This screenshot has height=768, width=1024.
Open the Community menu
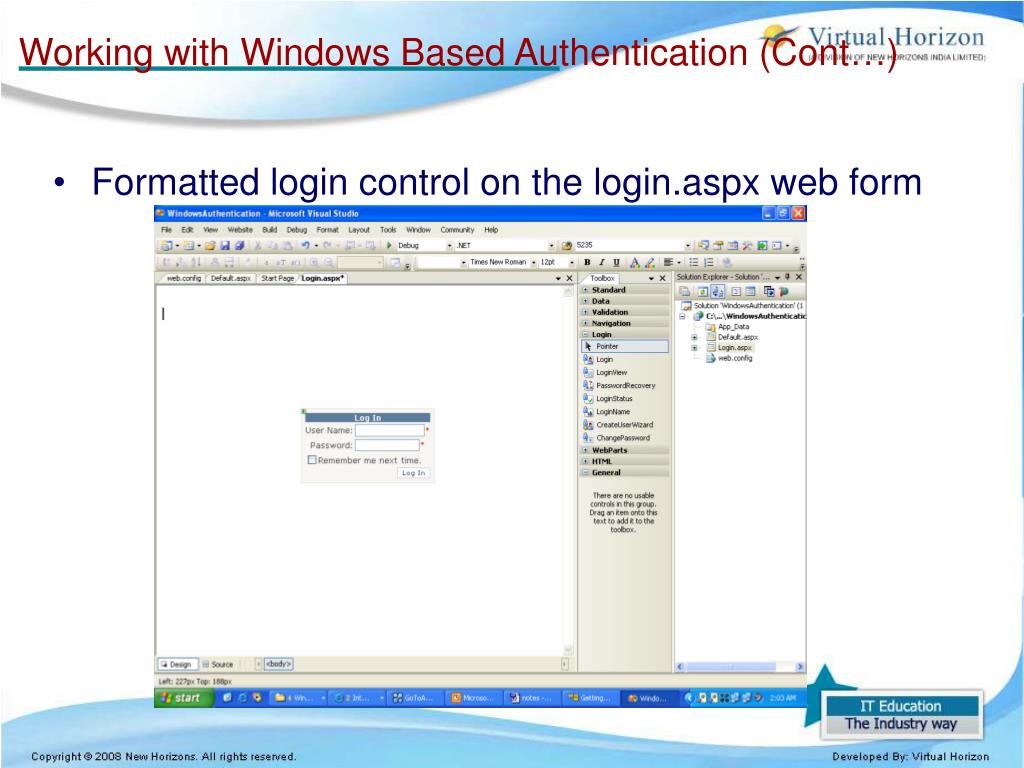click(457, 230)
